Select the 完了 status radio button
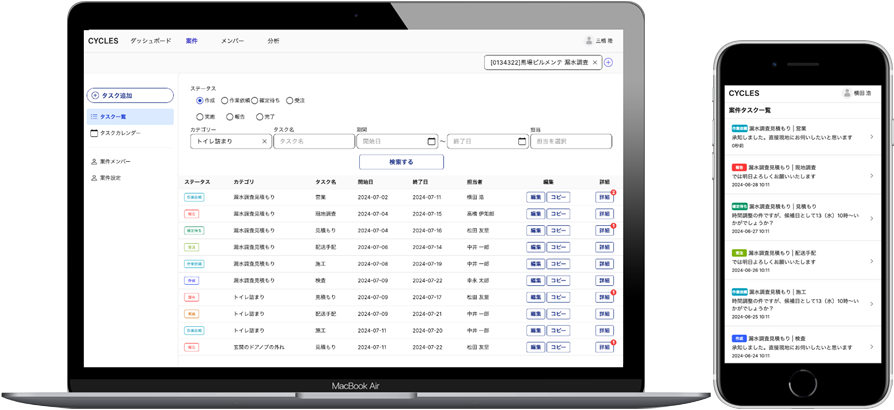Viewport: 894px width, 410px height. 260,117
